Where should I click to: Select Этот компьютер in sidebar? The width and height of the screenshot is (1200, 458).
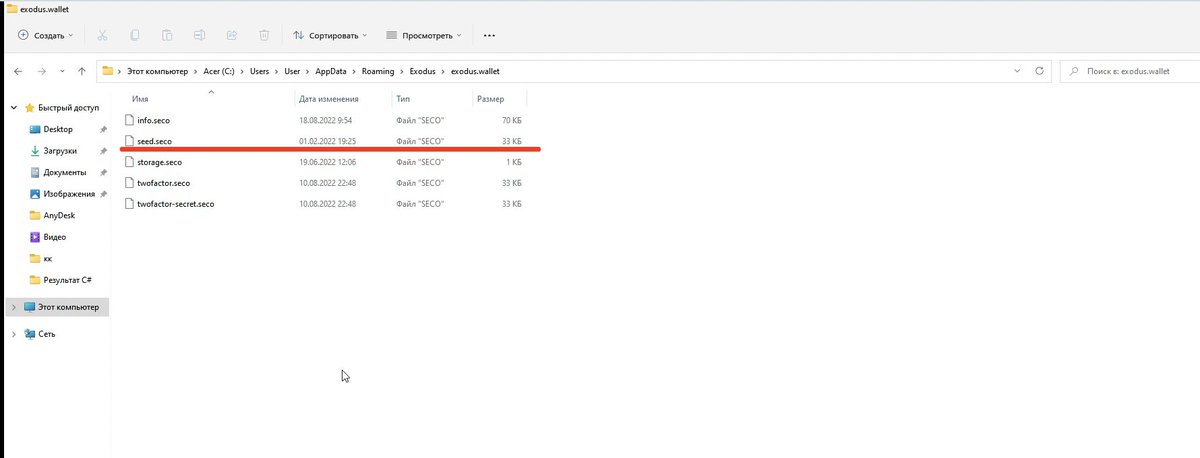tap(68, 307)
